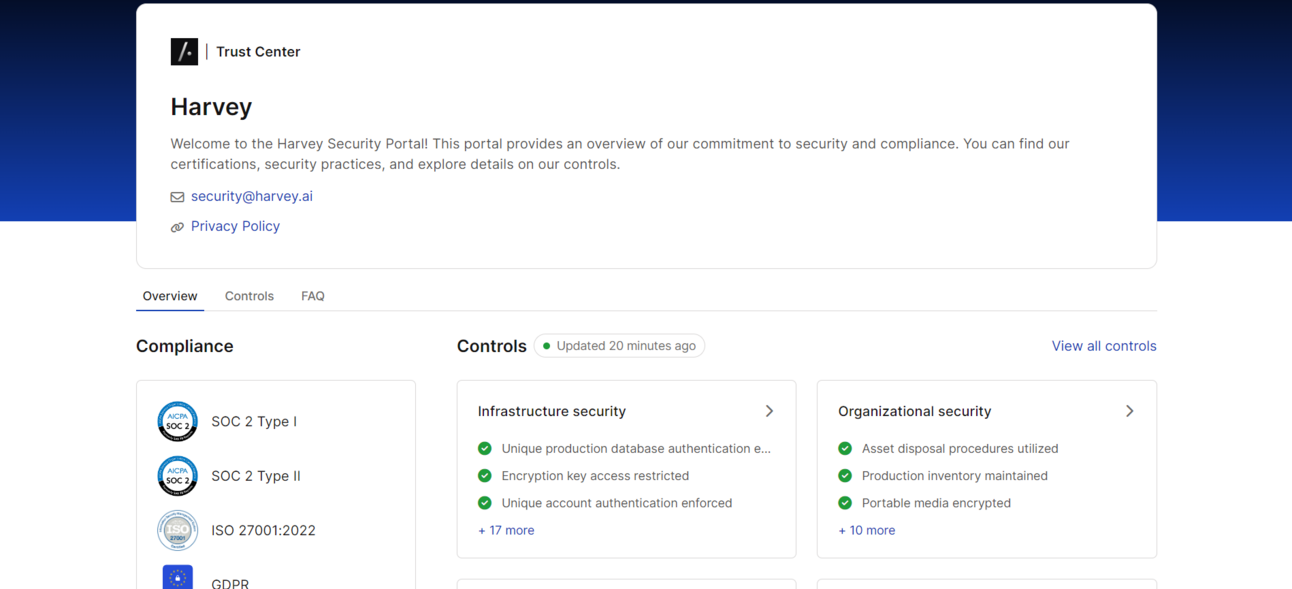
Task: Show + 10 more organizational controls
Action: (x=866, y=531)
